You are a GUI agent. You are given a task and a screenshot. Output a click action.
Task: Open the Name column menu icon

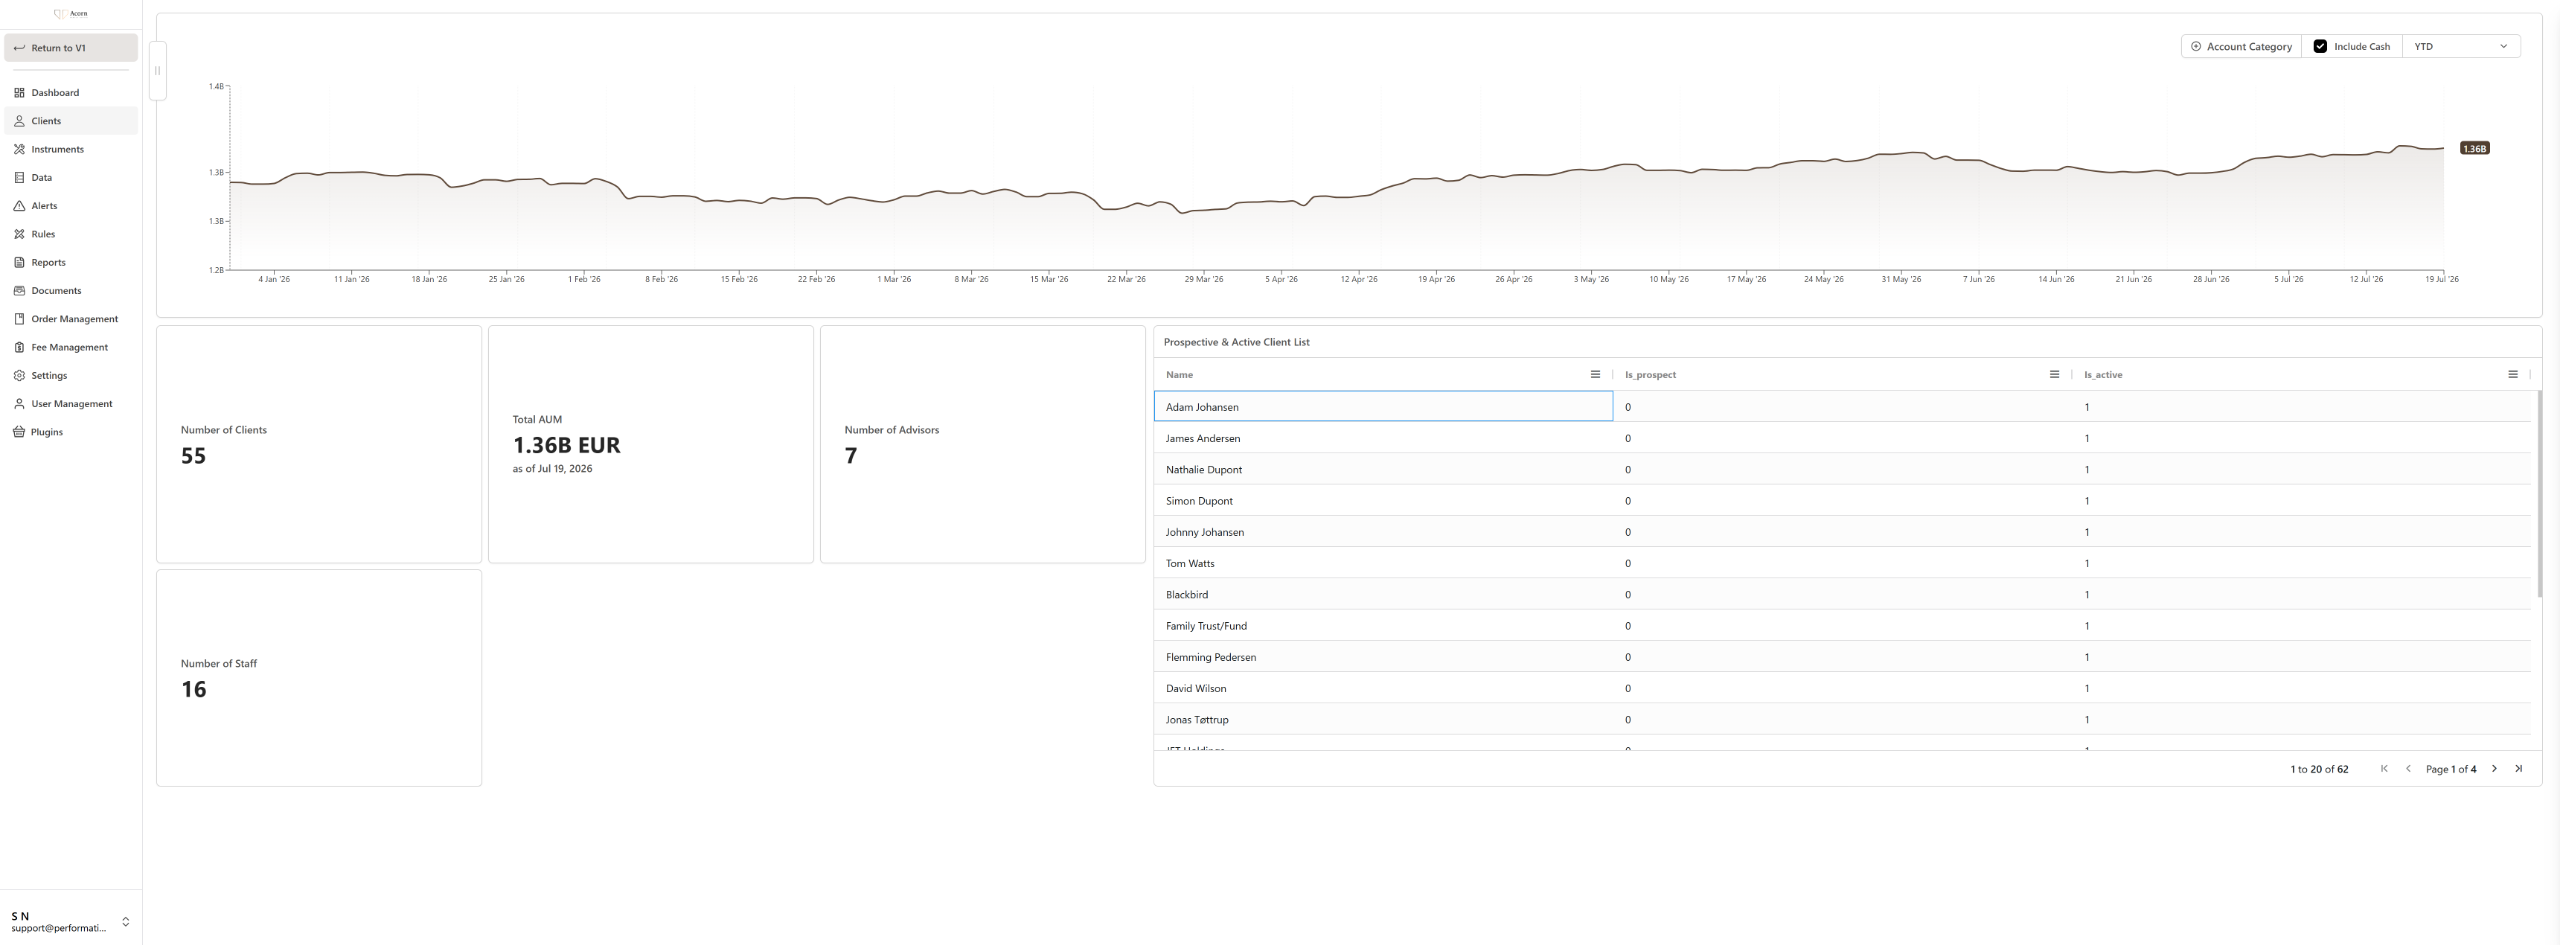(x=1595, y=375)
